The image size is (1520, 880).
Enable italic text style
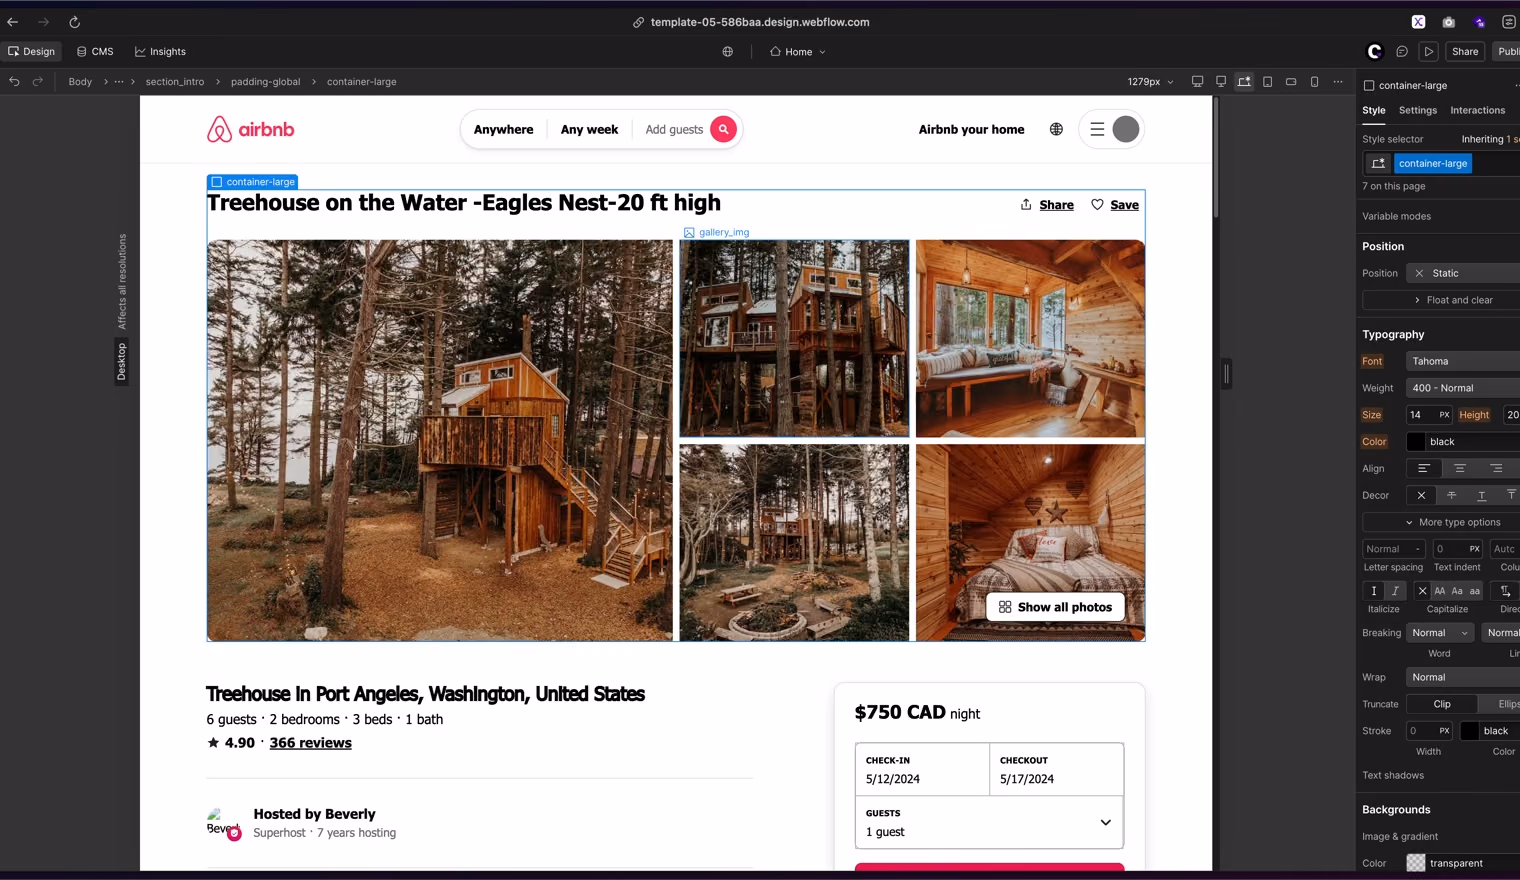coord(1396,591)
